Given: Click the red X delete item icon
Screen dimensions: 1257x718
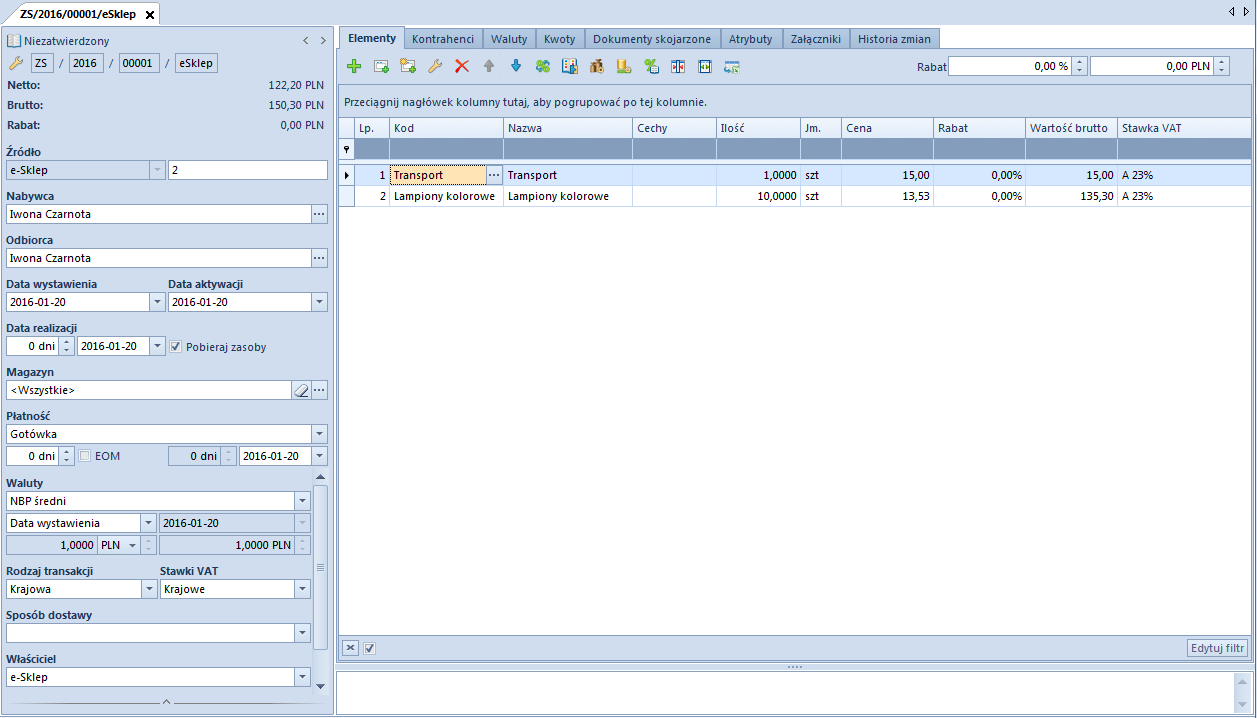Looking at the screenshot, I should coord(462,66).
